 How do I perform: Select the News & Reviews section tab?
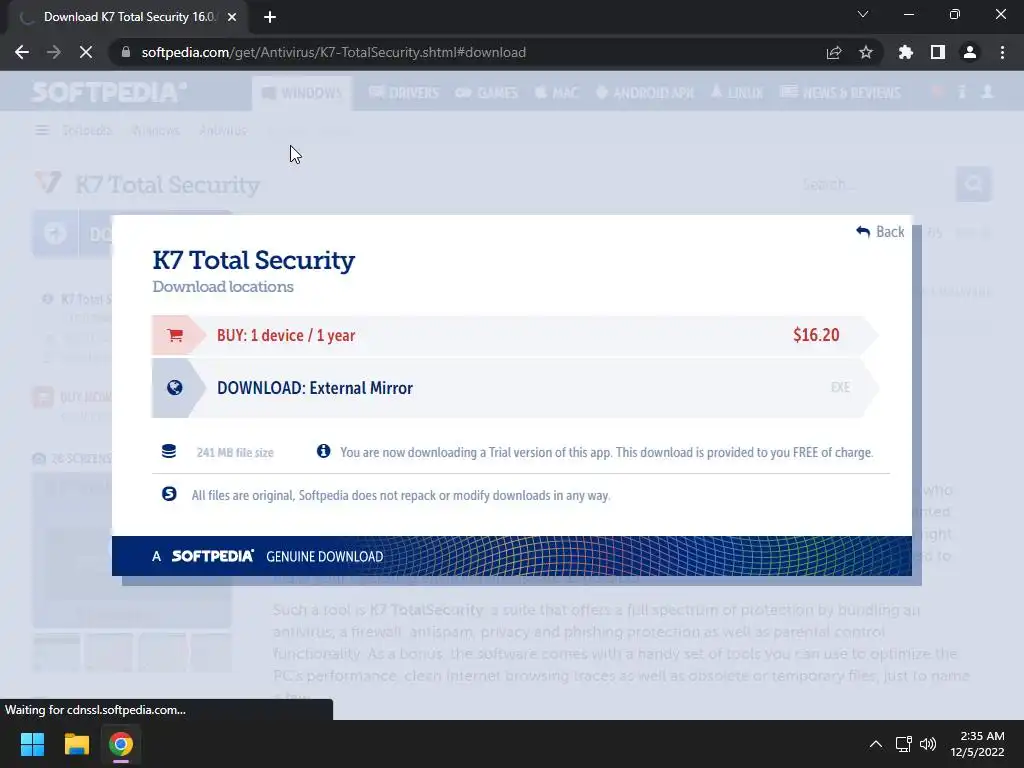tap(840, 93)
